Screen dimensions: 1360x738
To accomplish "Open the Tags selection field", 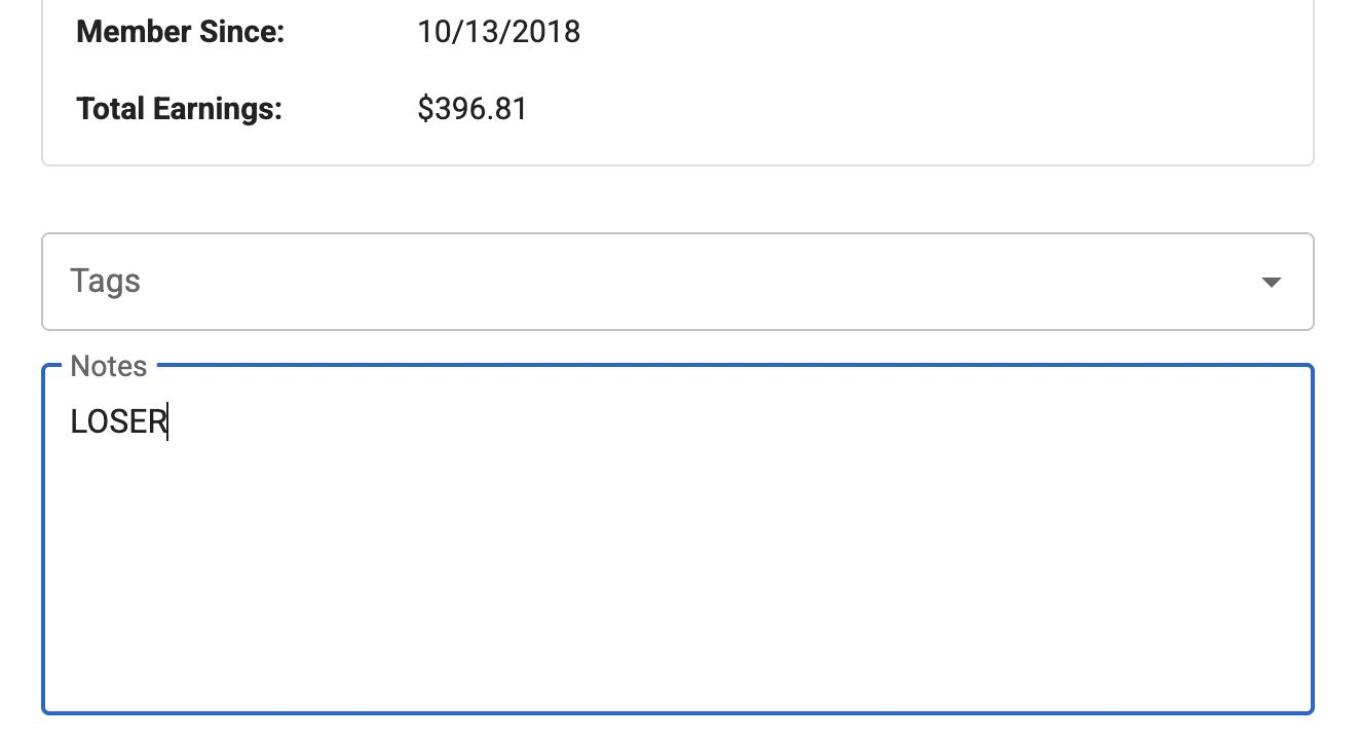I will pyautogui.click(x=677, y=282).
